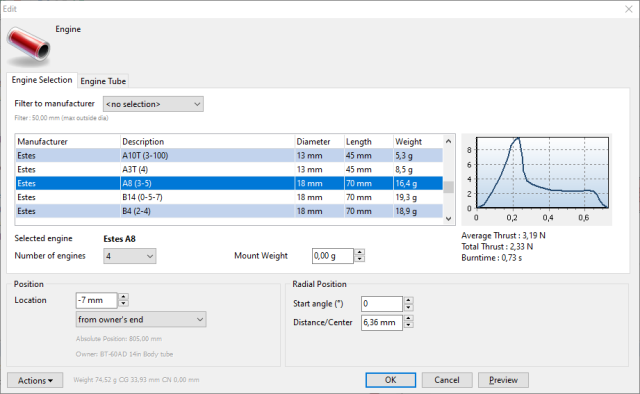Click the engine list scroll down arrow

(449, 219)
